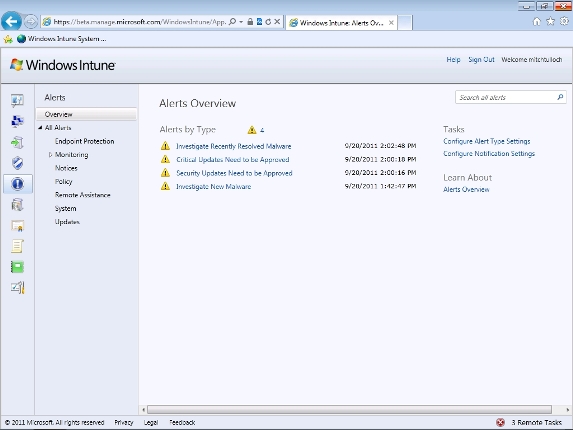Open Investigate New Malware alert

(213, 186)
